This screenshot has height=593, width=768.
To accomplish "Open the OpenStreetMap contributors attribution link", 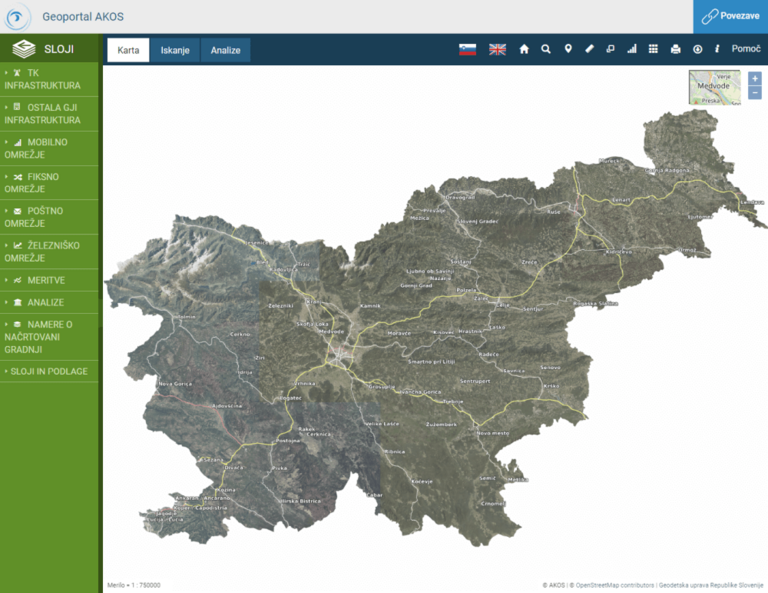I will (615, 585).
